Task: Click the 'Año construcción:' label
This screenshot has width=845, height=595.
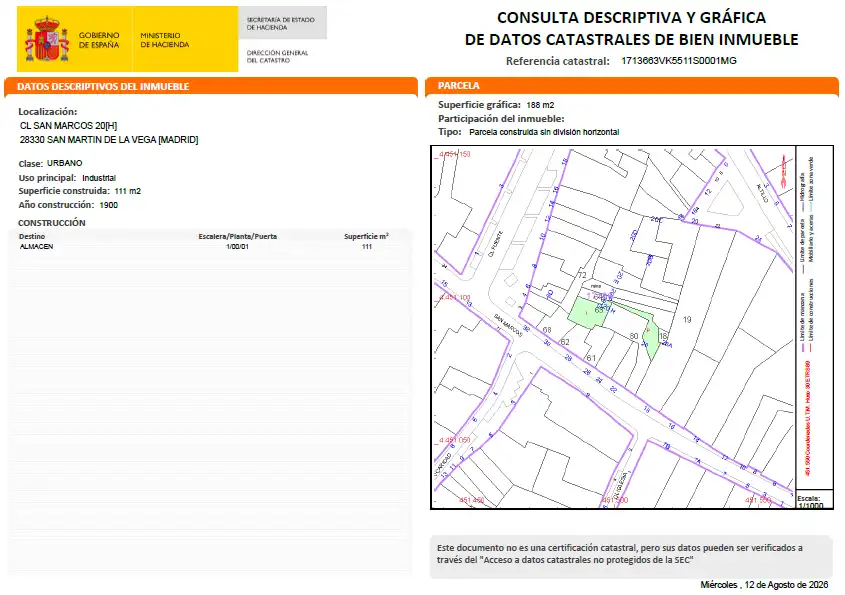Action: 56,205
